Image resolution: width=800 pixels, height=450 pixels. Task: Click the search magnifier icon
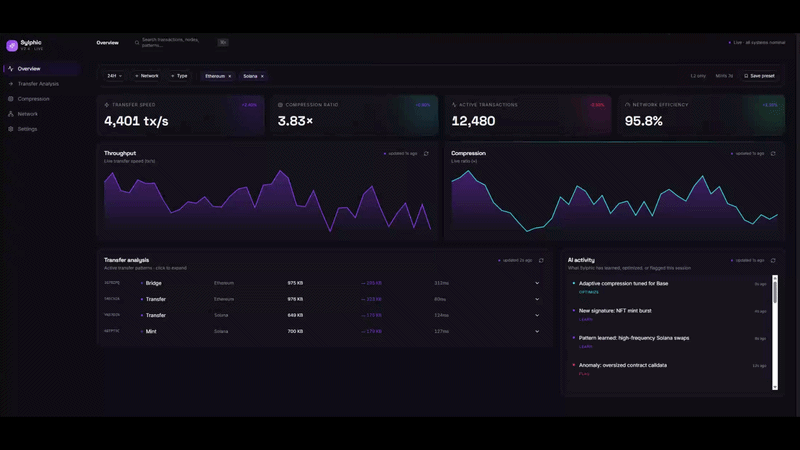(137, 43)
